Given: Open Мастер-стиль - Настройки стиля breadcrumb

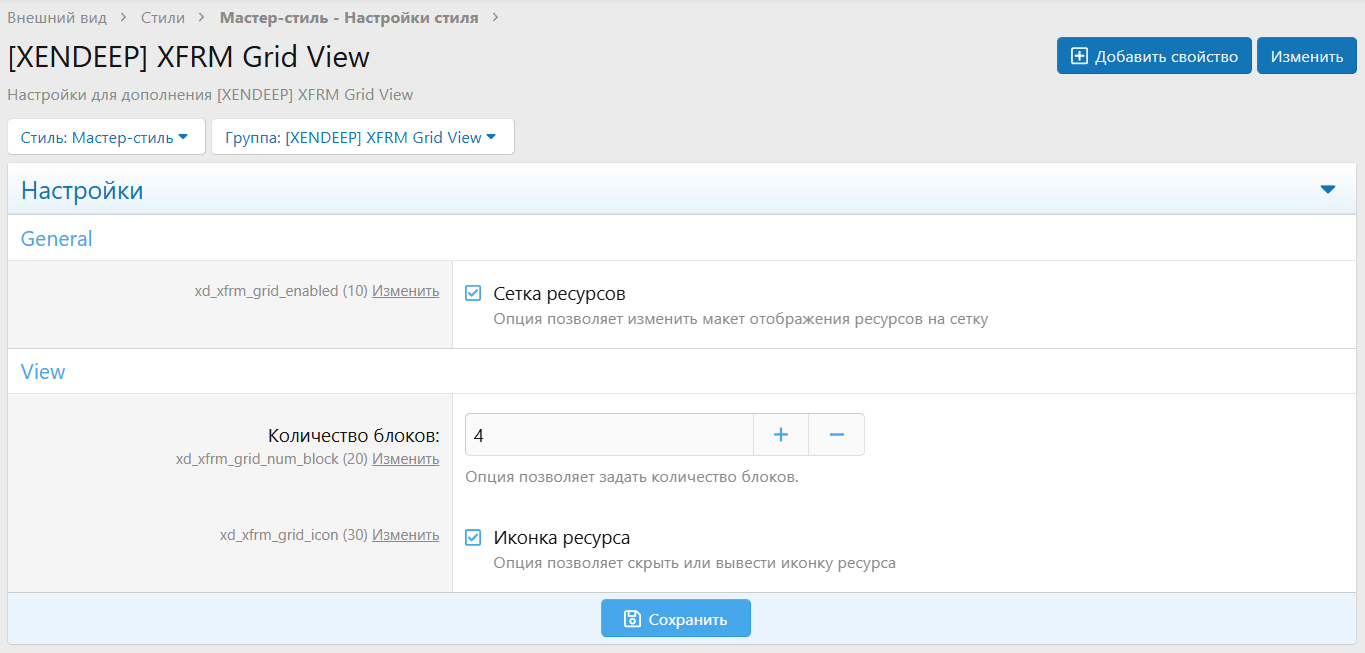Looking at the screenshot, I should click(x=349, y=17).
